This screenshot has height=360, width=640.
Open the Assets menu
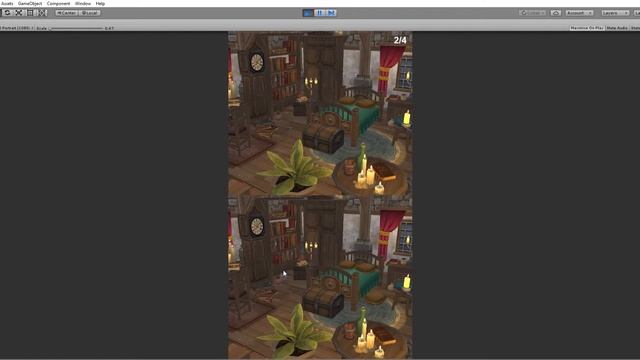coord(7,3)
